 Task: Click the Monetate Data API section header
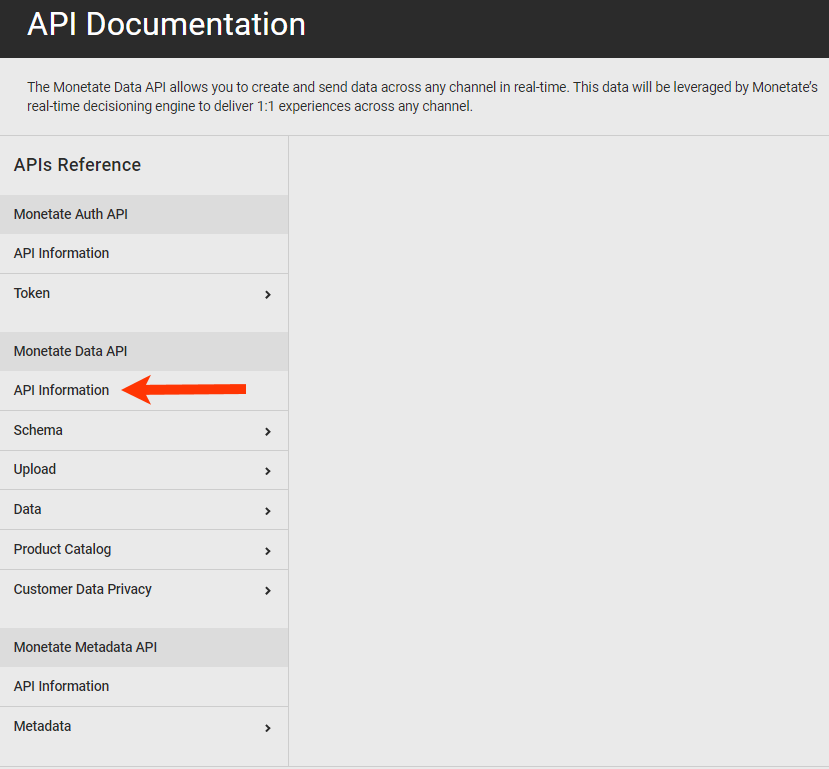70,351
